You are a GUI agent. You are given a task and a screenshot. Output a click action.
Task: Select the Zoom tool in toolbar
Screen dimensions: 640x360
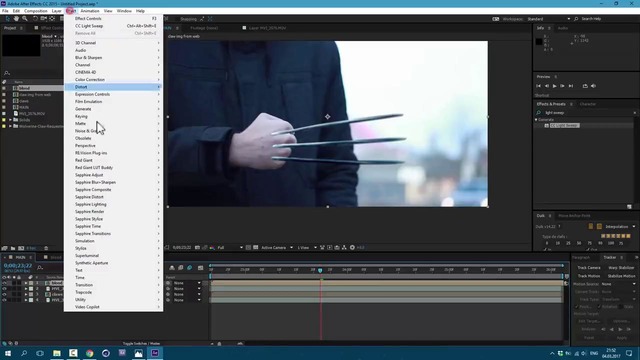25,19
